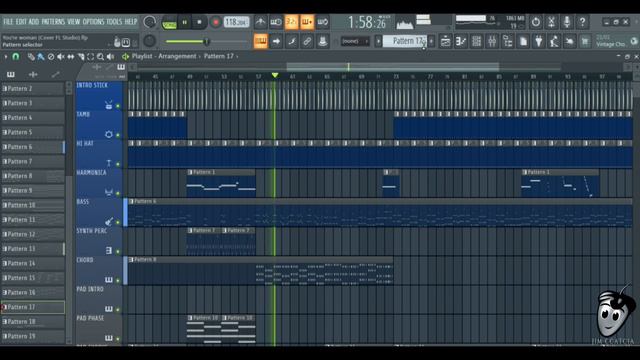The image size is (640, 360).
Task: Click Arrangement in the playlist breadcrumb
Action: [177, 56]
